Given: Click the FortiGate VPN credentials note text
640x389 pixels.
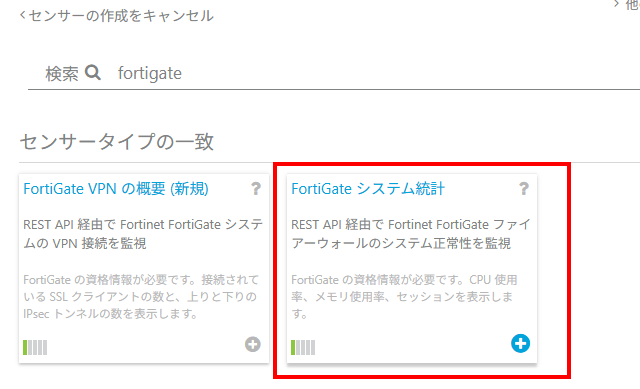Looking at the screenshot, I should click(141, 297).
